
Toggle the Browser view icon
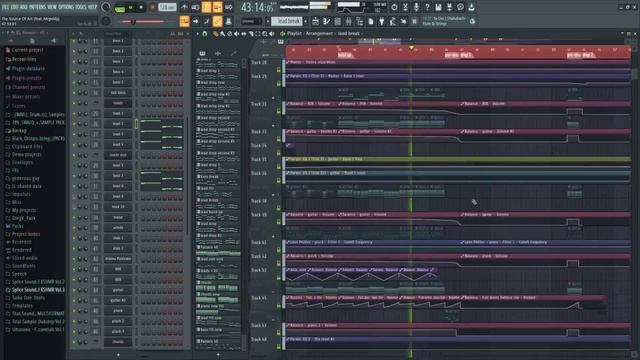coord(360,21)
